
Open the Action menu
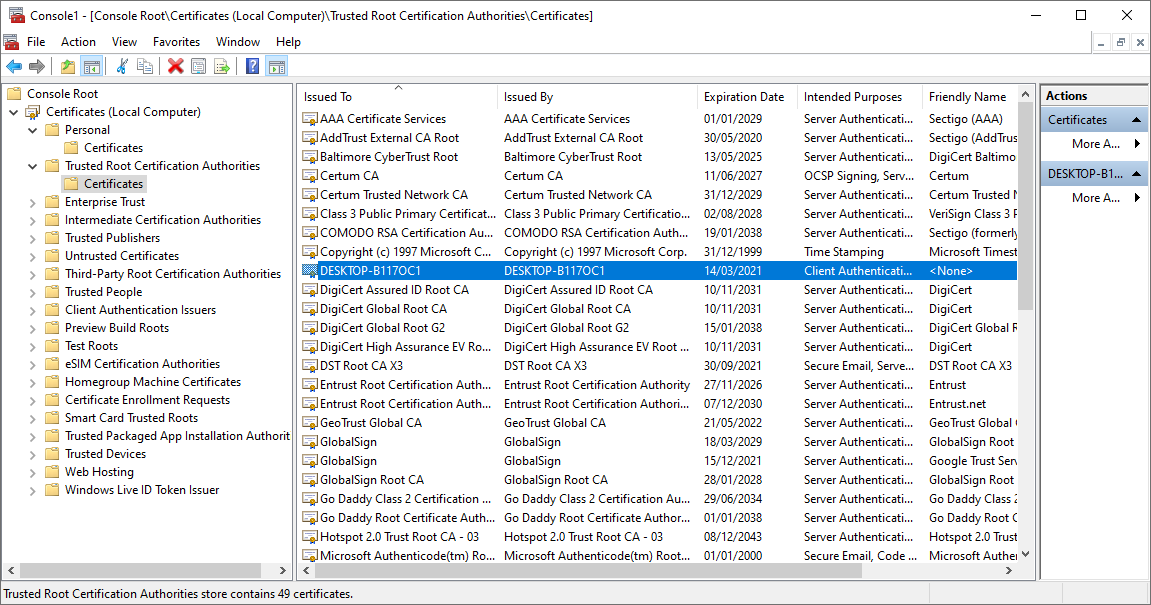tap(78, 42)
